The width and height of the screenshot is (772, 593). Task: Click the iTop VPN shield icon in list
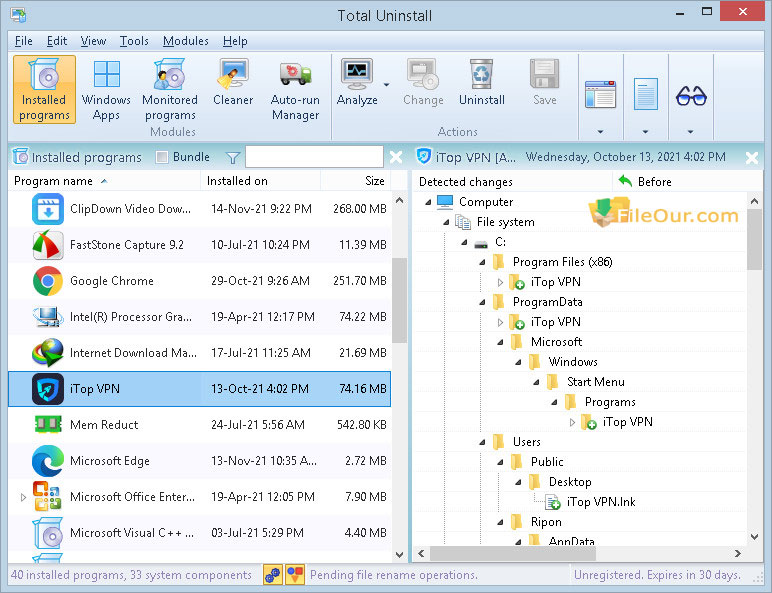pos(48,389)
